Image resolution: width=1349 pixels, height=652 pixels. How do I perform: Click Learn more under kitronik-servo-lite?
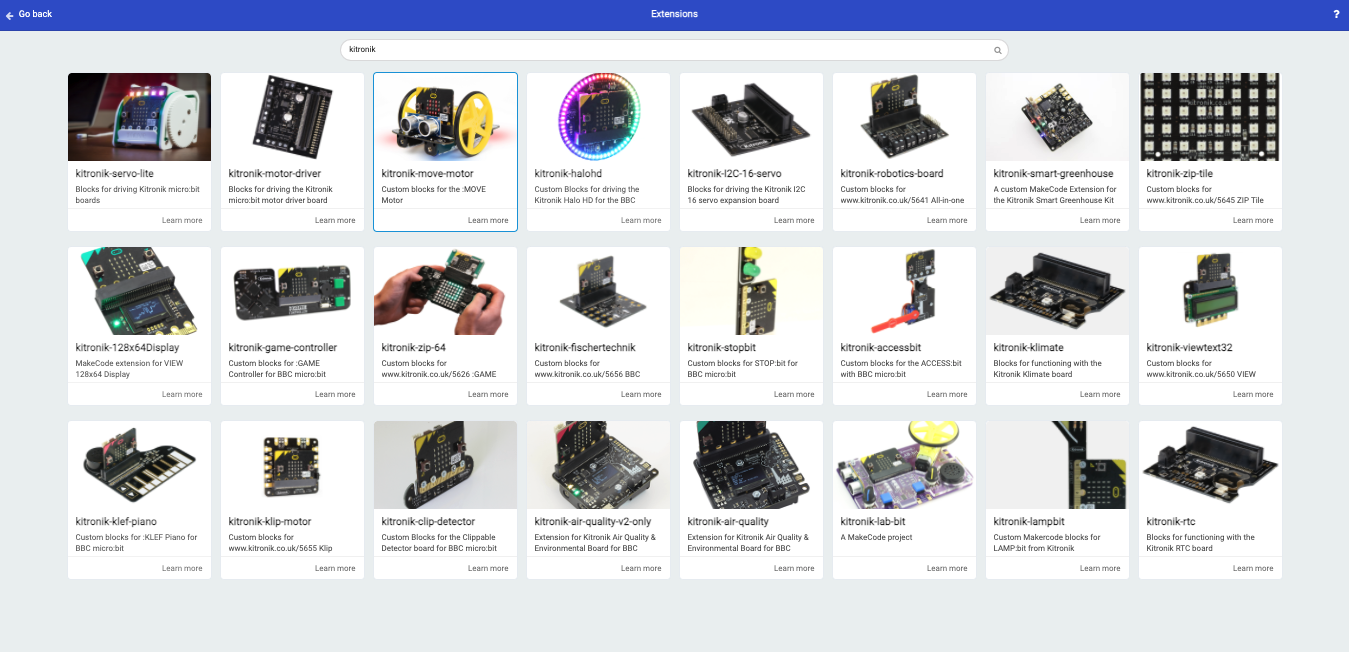click(182, 220)
